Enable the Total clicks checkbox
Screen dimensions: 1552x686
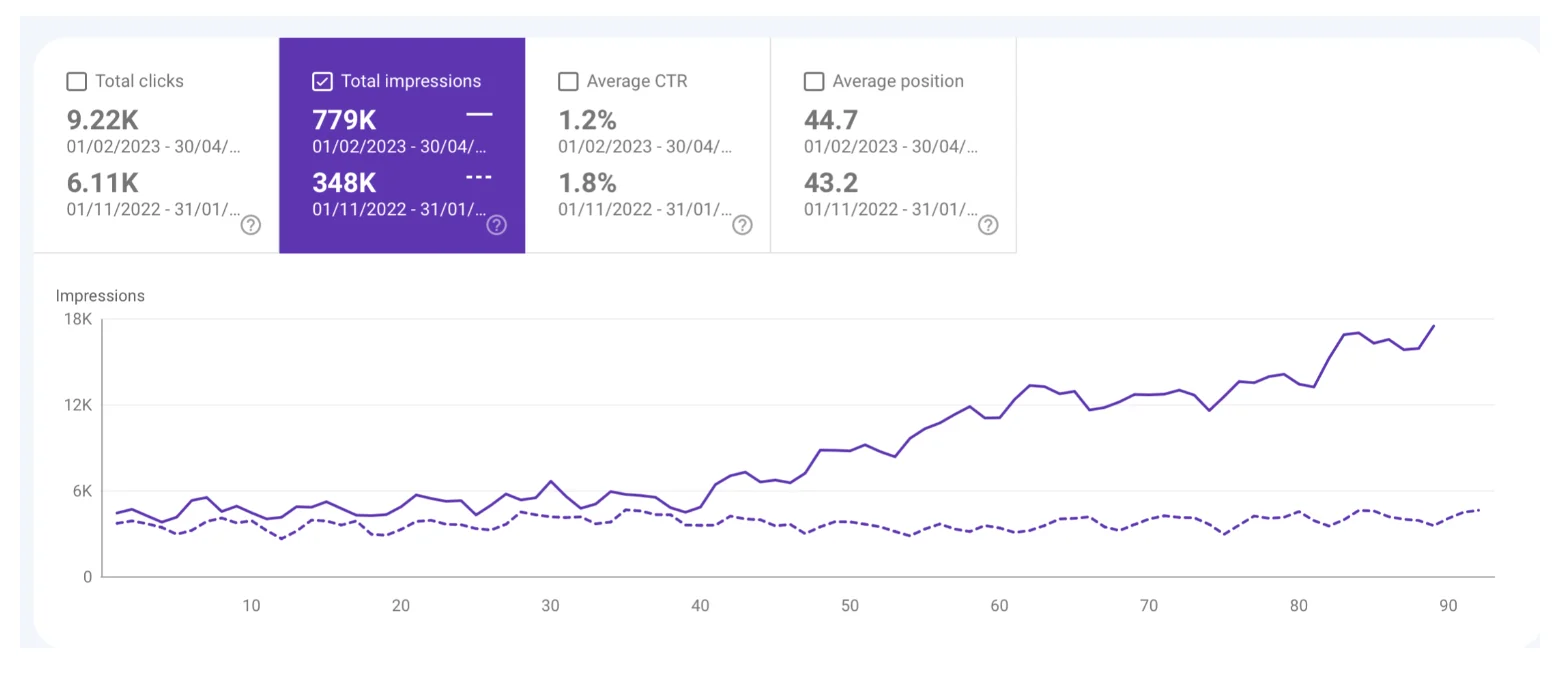(x=77, y=81)
